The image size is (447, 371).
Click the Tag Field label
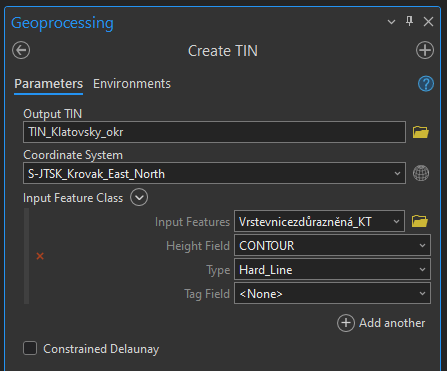[207, 294]
